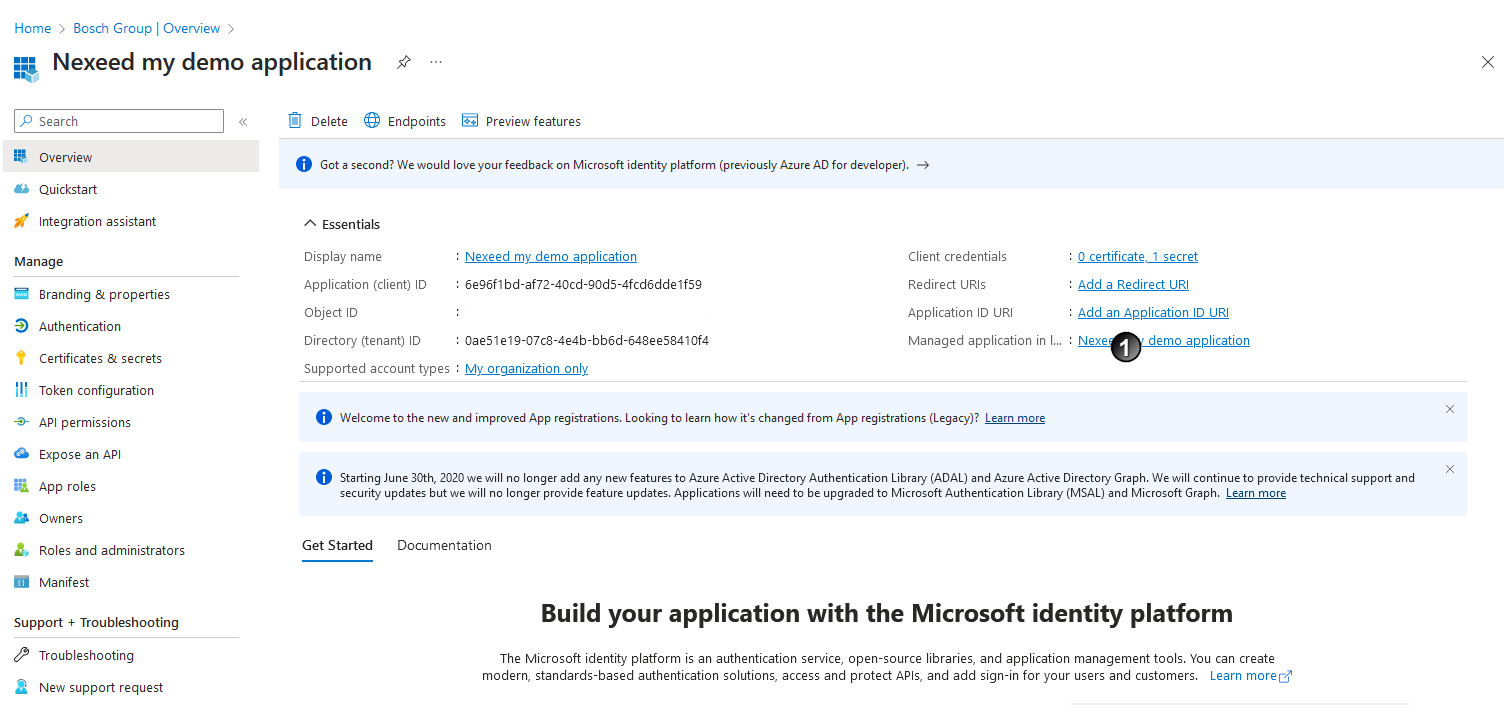Click the Quickstart cloud icon
1509x724 pixels.
21,189
